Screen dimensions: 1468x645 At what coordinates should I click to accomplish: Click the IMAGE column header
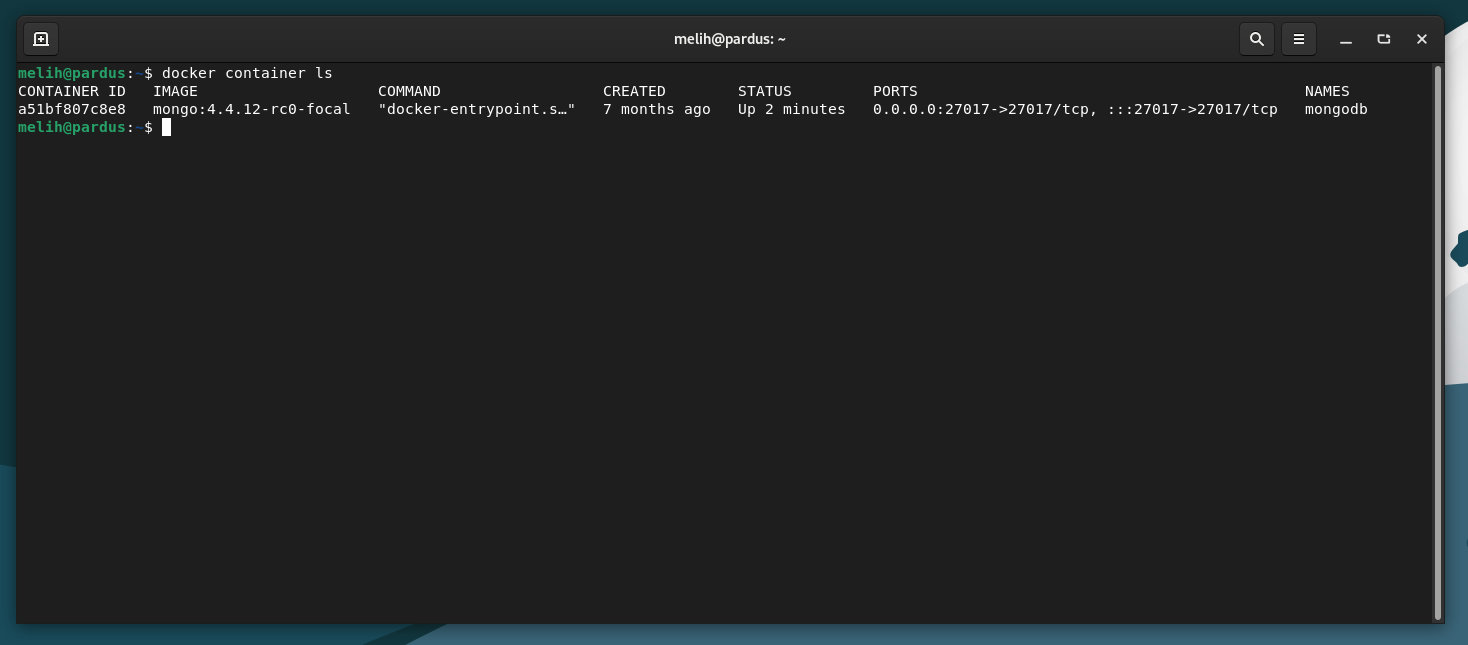(x=175, y=91)
